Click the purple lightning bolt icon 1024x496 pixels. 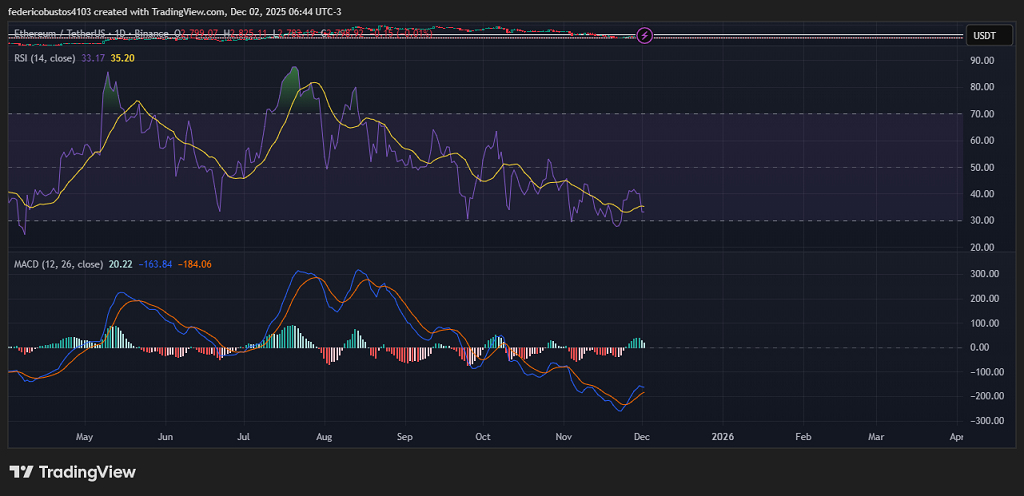tap(645, 35)
